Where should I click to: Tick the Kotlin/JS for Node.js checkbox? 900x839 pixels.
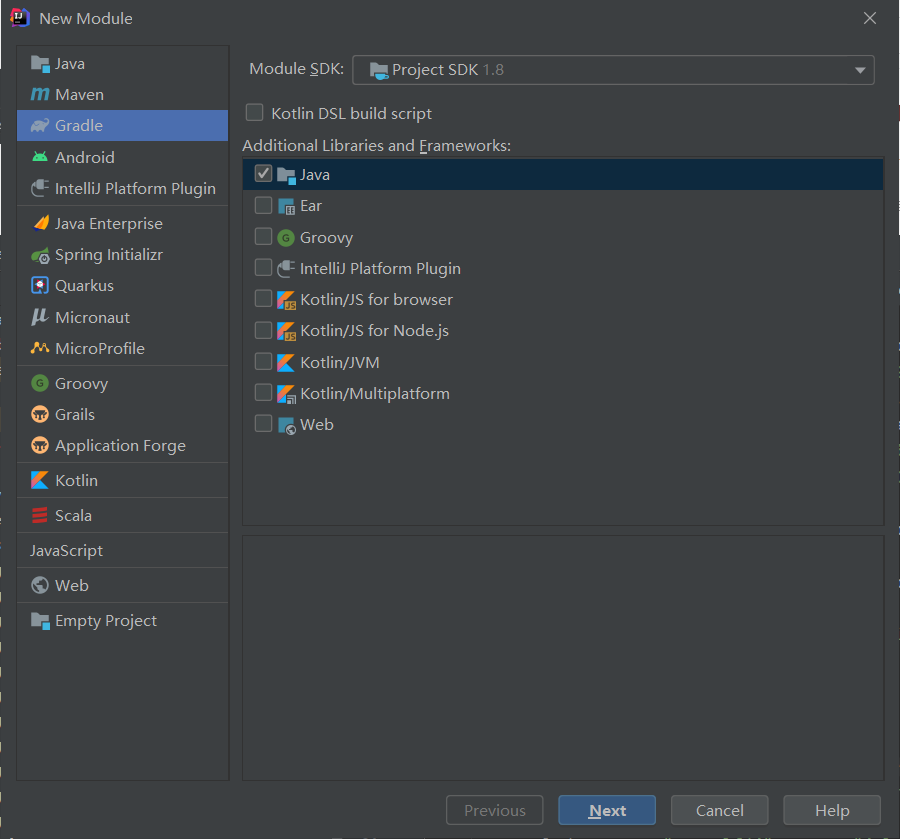(263, 329)
